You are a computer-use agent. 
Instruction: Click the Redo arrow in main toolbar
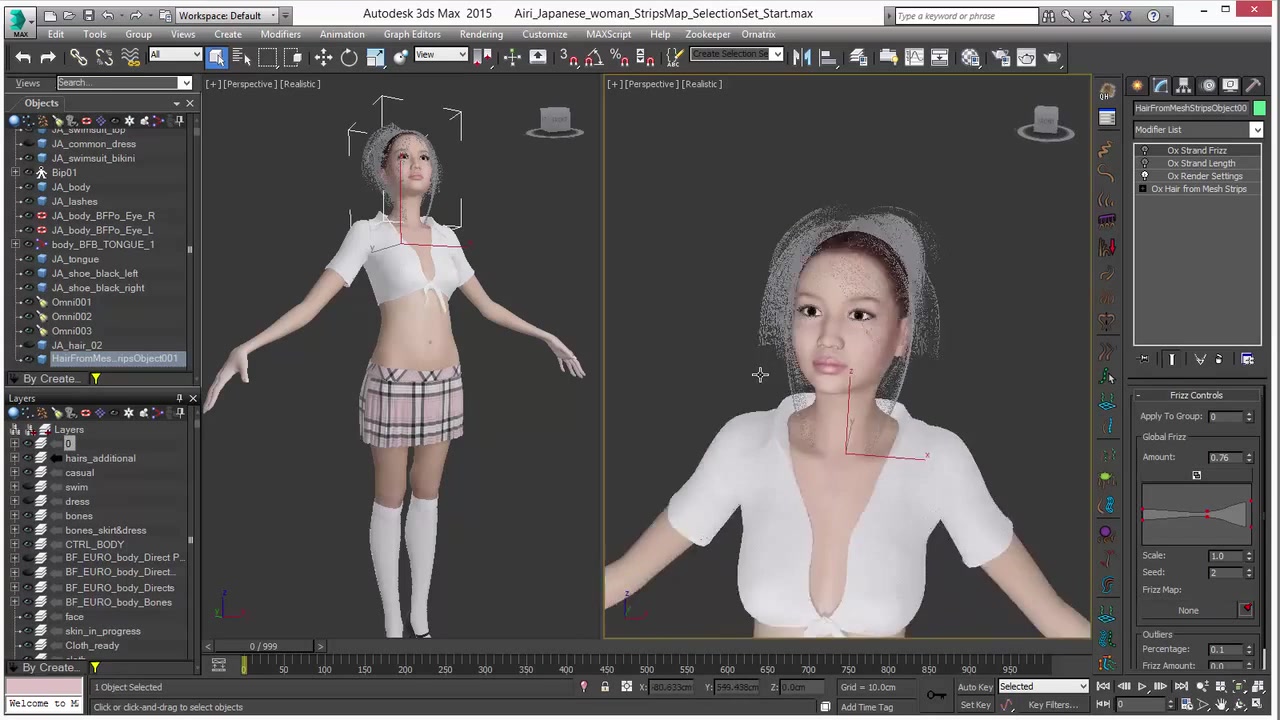click(x=50, y=57)
